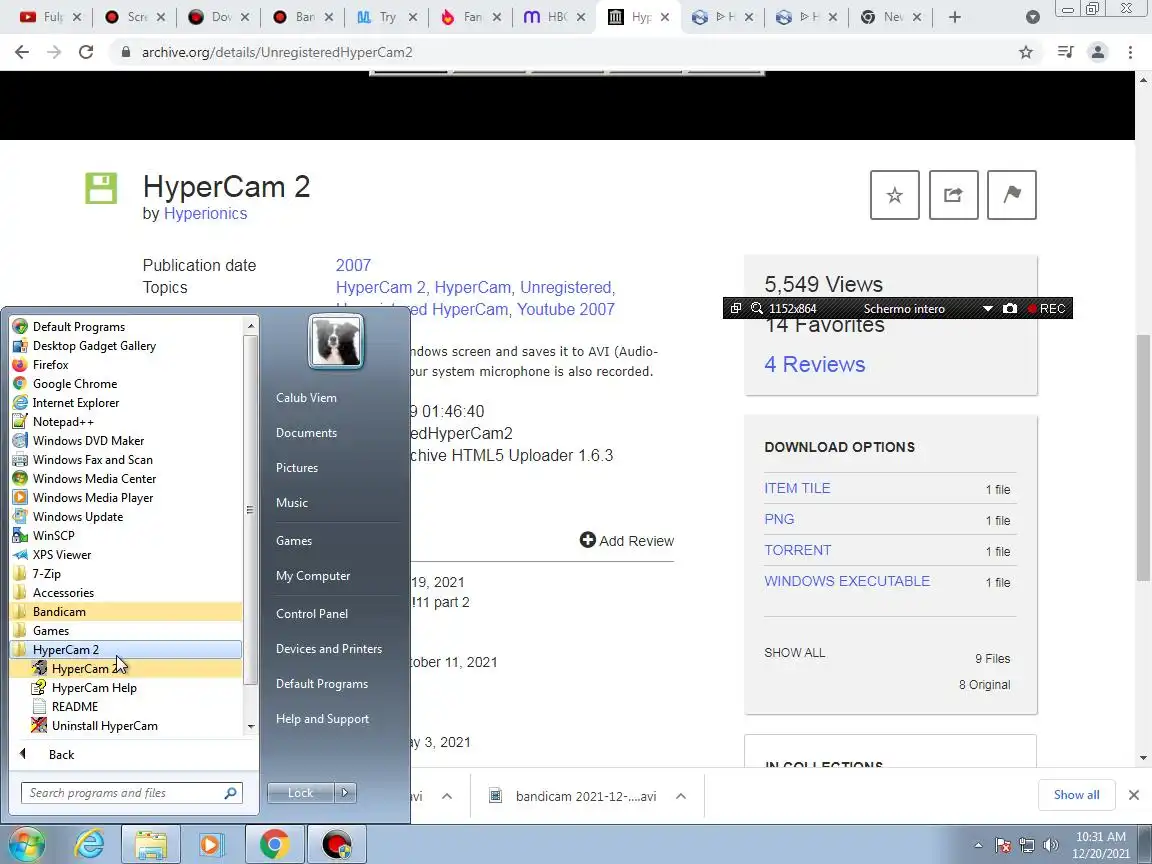Open Documents in start menu
Image resolution: width=1152 pixels, height=864 pixels.
click(x=306, y=433)
